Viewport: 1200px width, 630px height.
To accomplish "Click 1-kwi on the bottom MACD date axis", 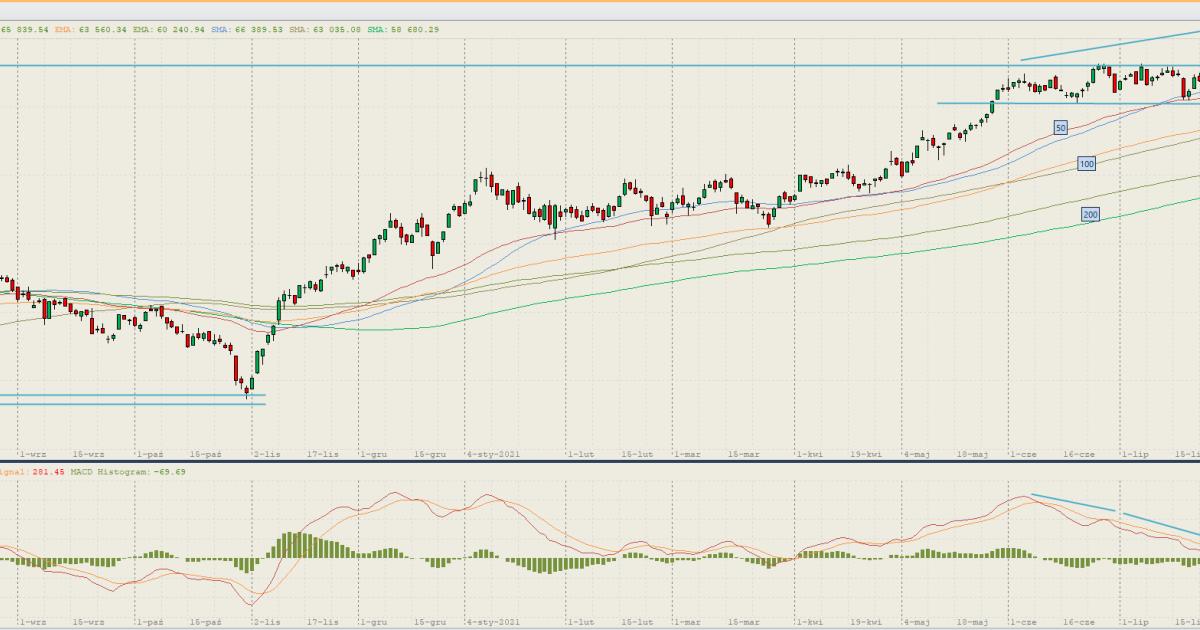I will pos(808,621).
